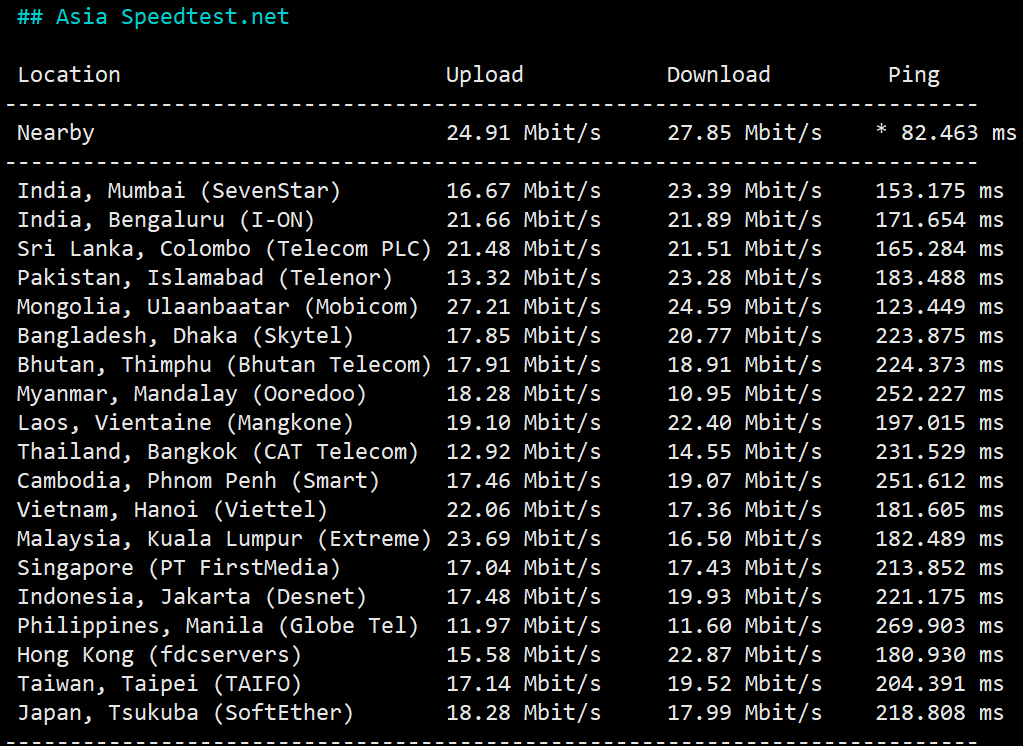Click Manila ping value 269.903 ms
Screen dimensions: 1023x746
point(939,626)
